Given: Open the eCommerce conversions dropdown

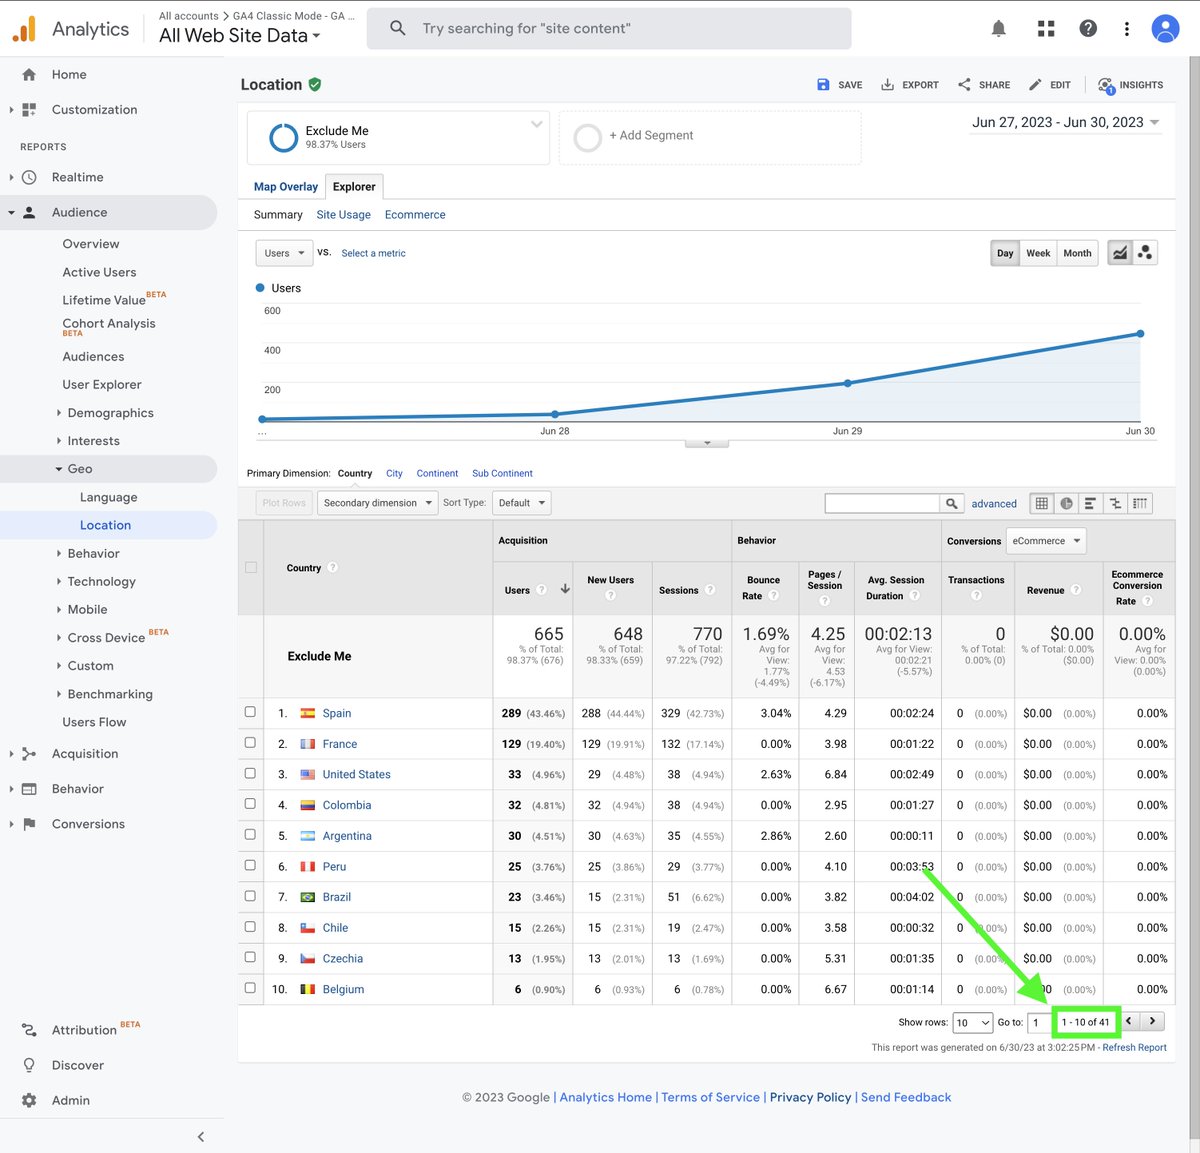Looking at the screenshot, I should 1046,541.
